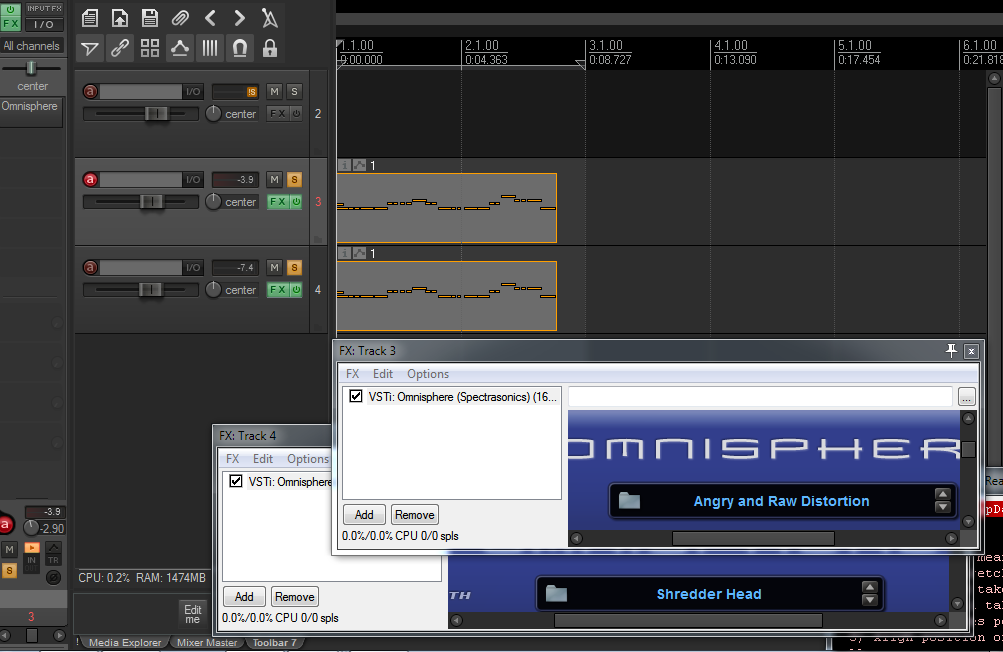Image resolution: width=1003 pixels, height=652 pixels.
Task: Click ellipsis preset button in FX: Track 3
Action: [966, 397]
